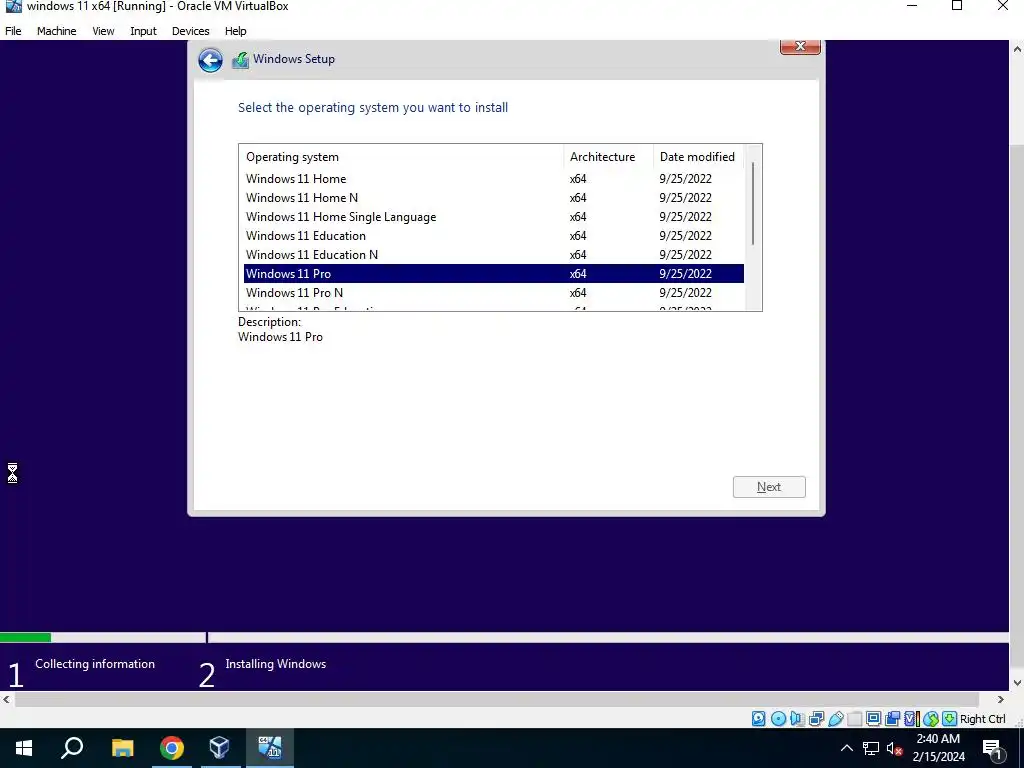
Task: Maximize the VirtualBox window
Action: point(957,6)
